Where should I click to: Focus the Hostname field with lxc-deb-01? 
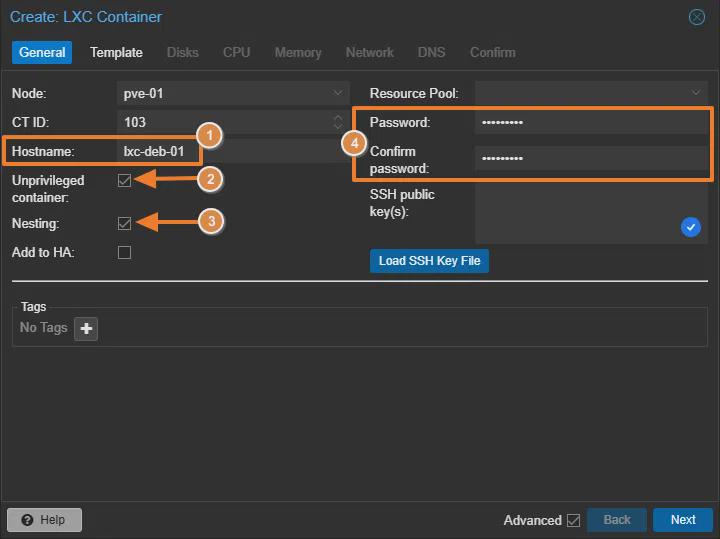tap(233, 151)
